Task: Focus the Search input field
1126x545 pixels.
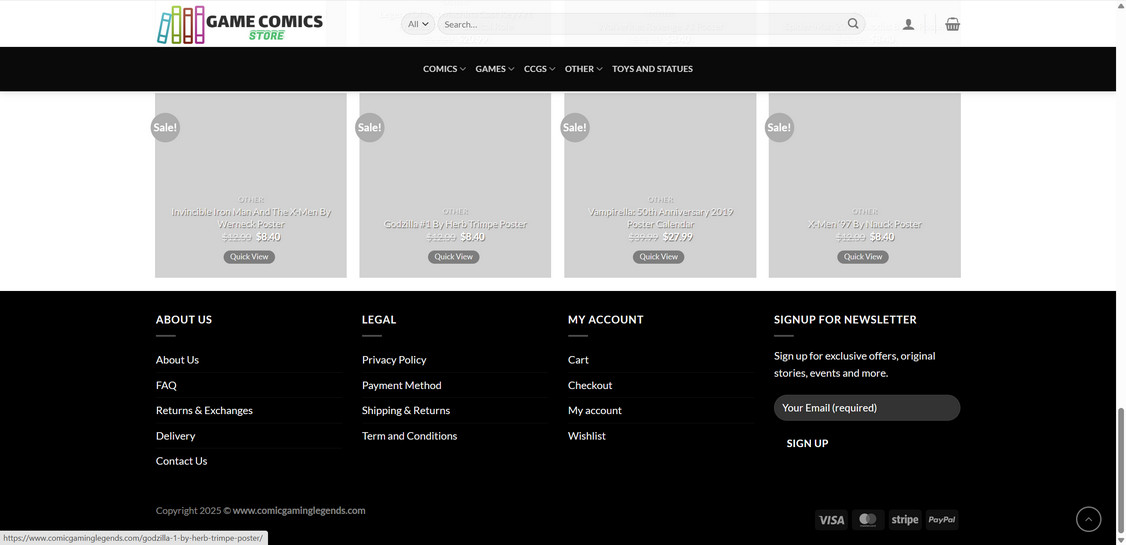Action: (x=643, y=24)
